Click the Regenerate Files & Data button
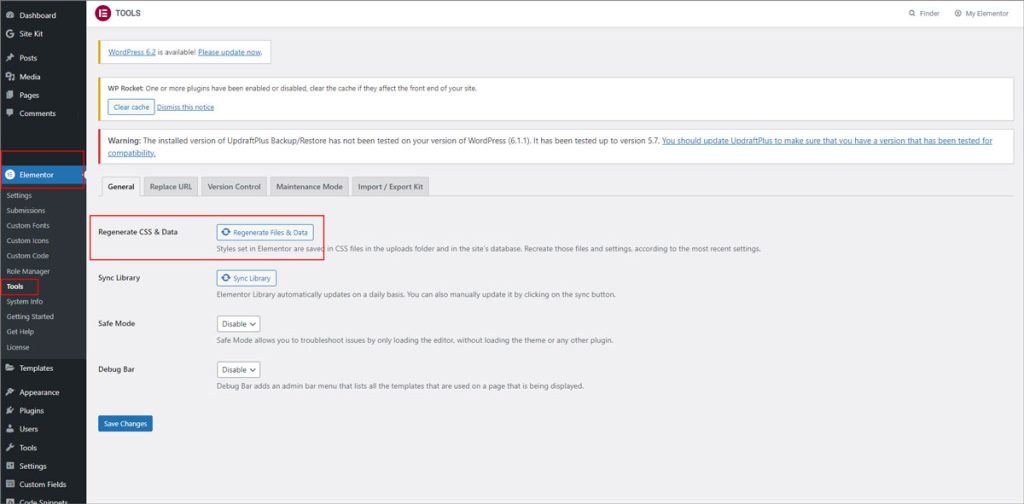The width and height of the screenshot is (1024, 504). [x=265, y=232]
